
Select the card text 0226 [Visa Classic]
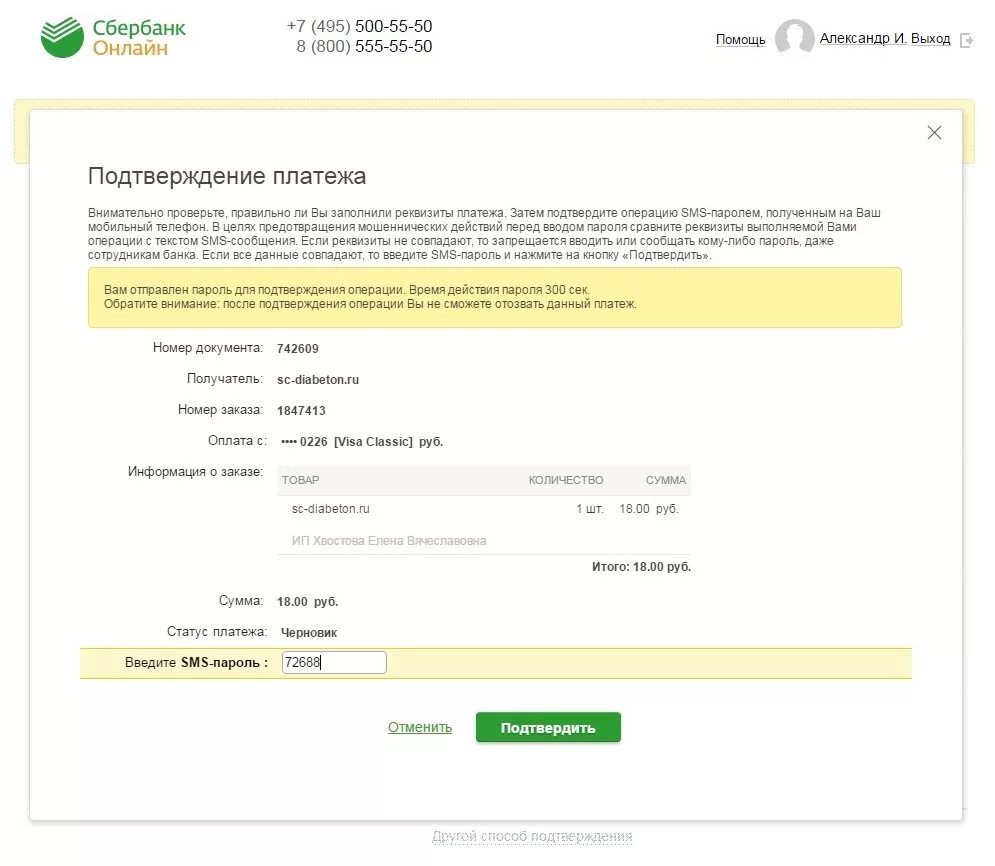pyautogui.click(x=356, y=442)
